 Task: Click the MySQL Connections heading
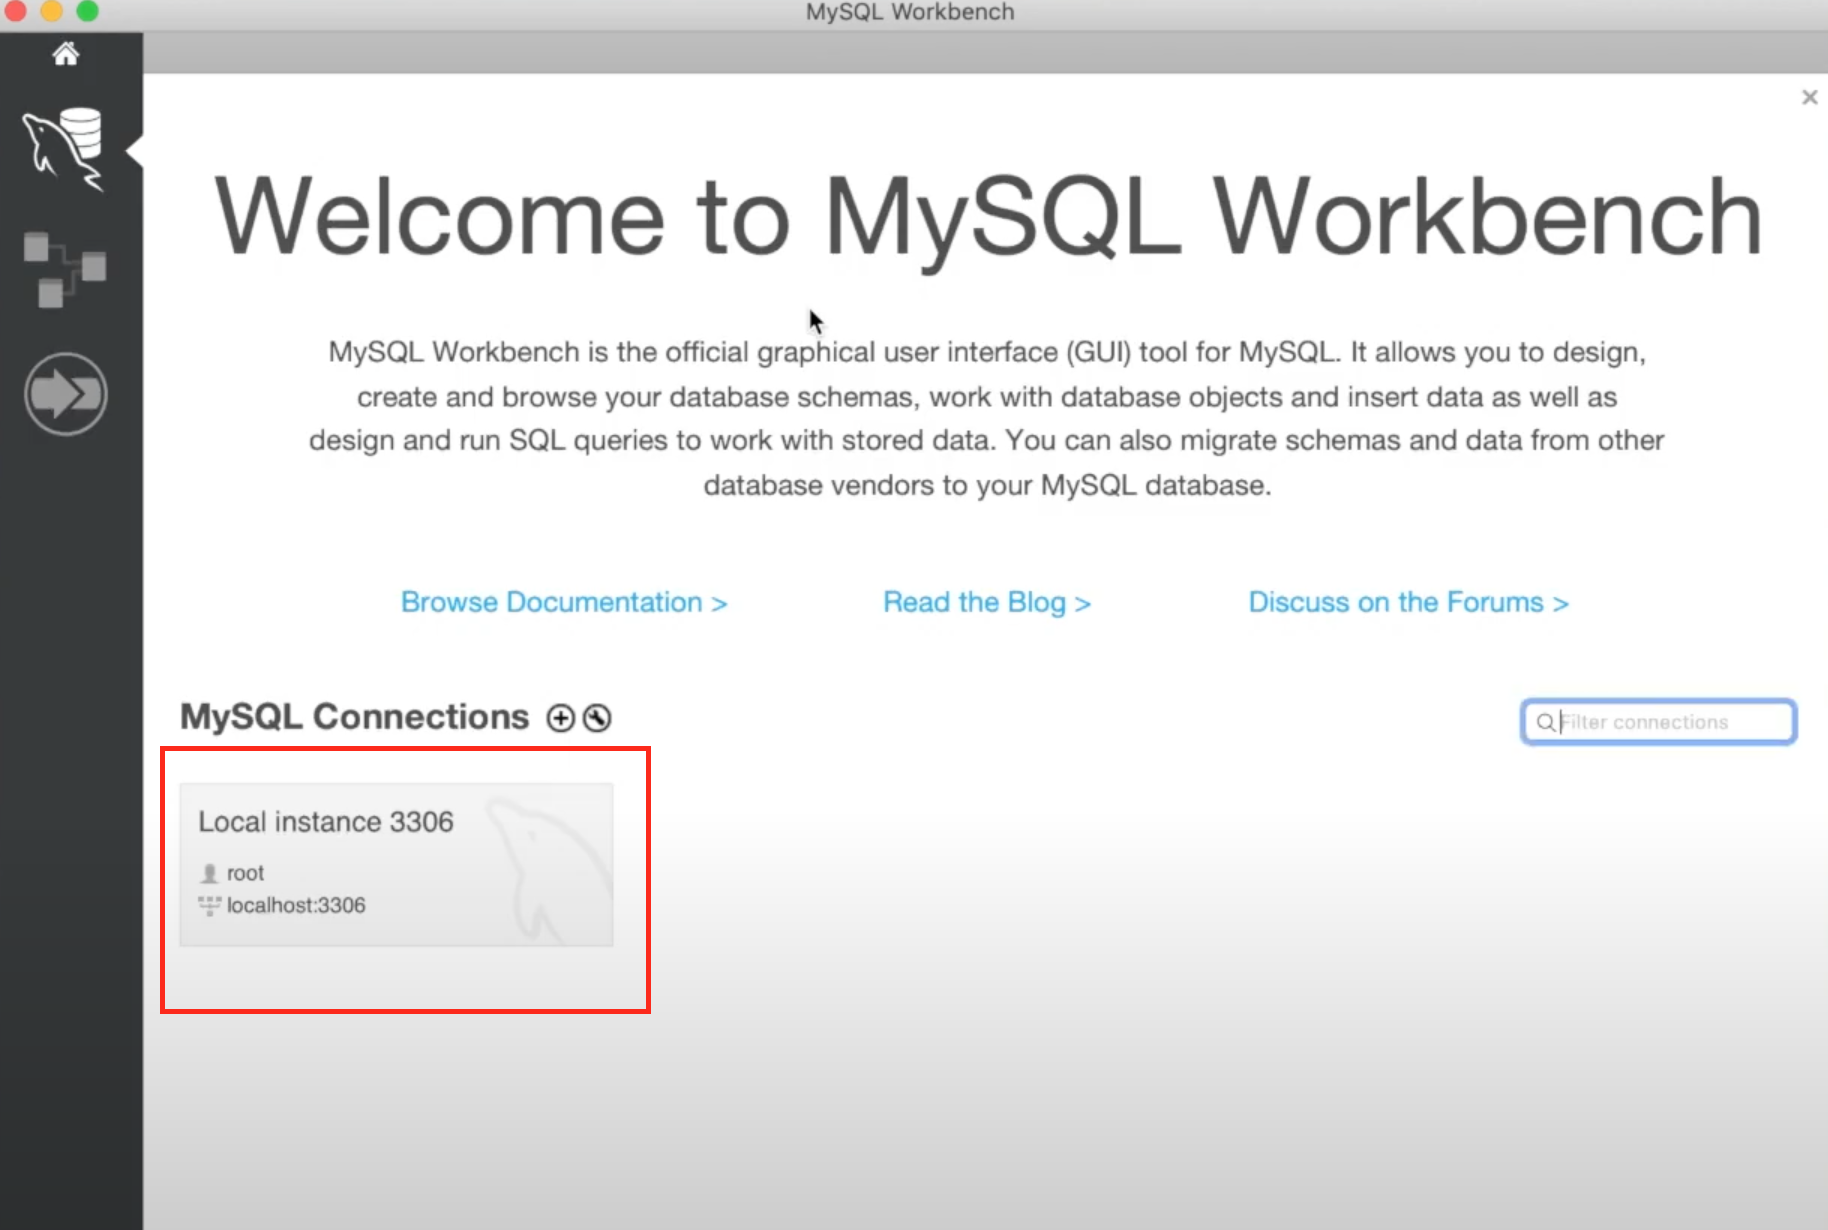coord(354,717)
